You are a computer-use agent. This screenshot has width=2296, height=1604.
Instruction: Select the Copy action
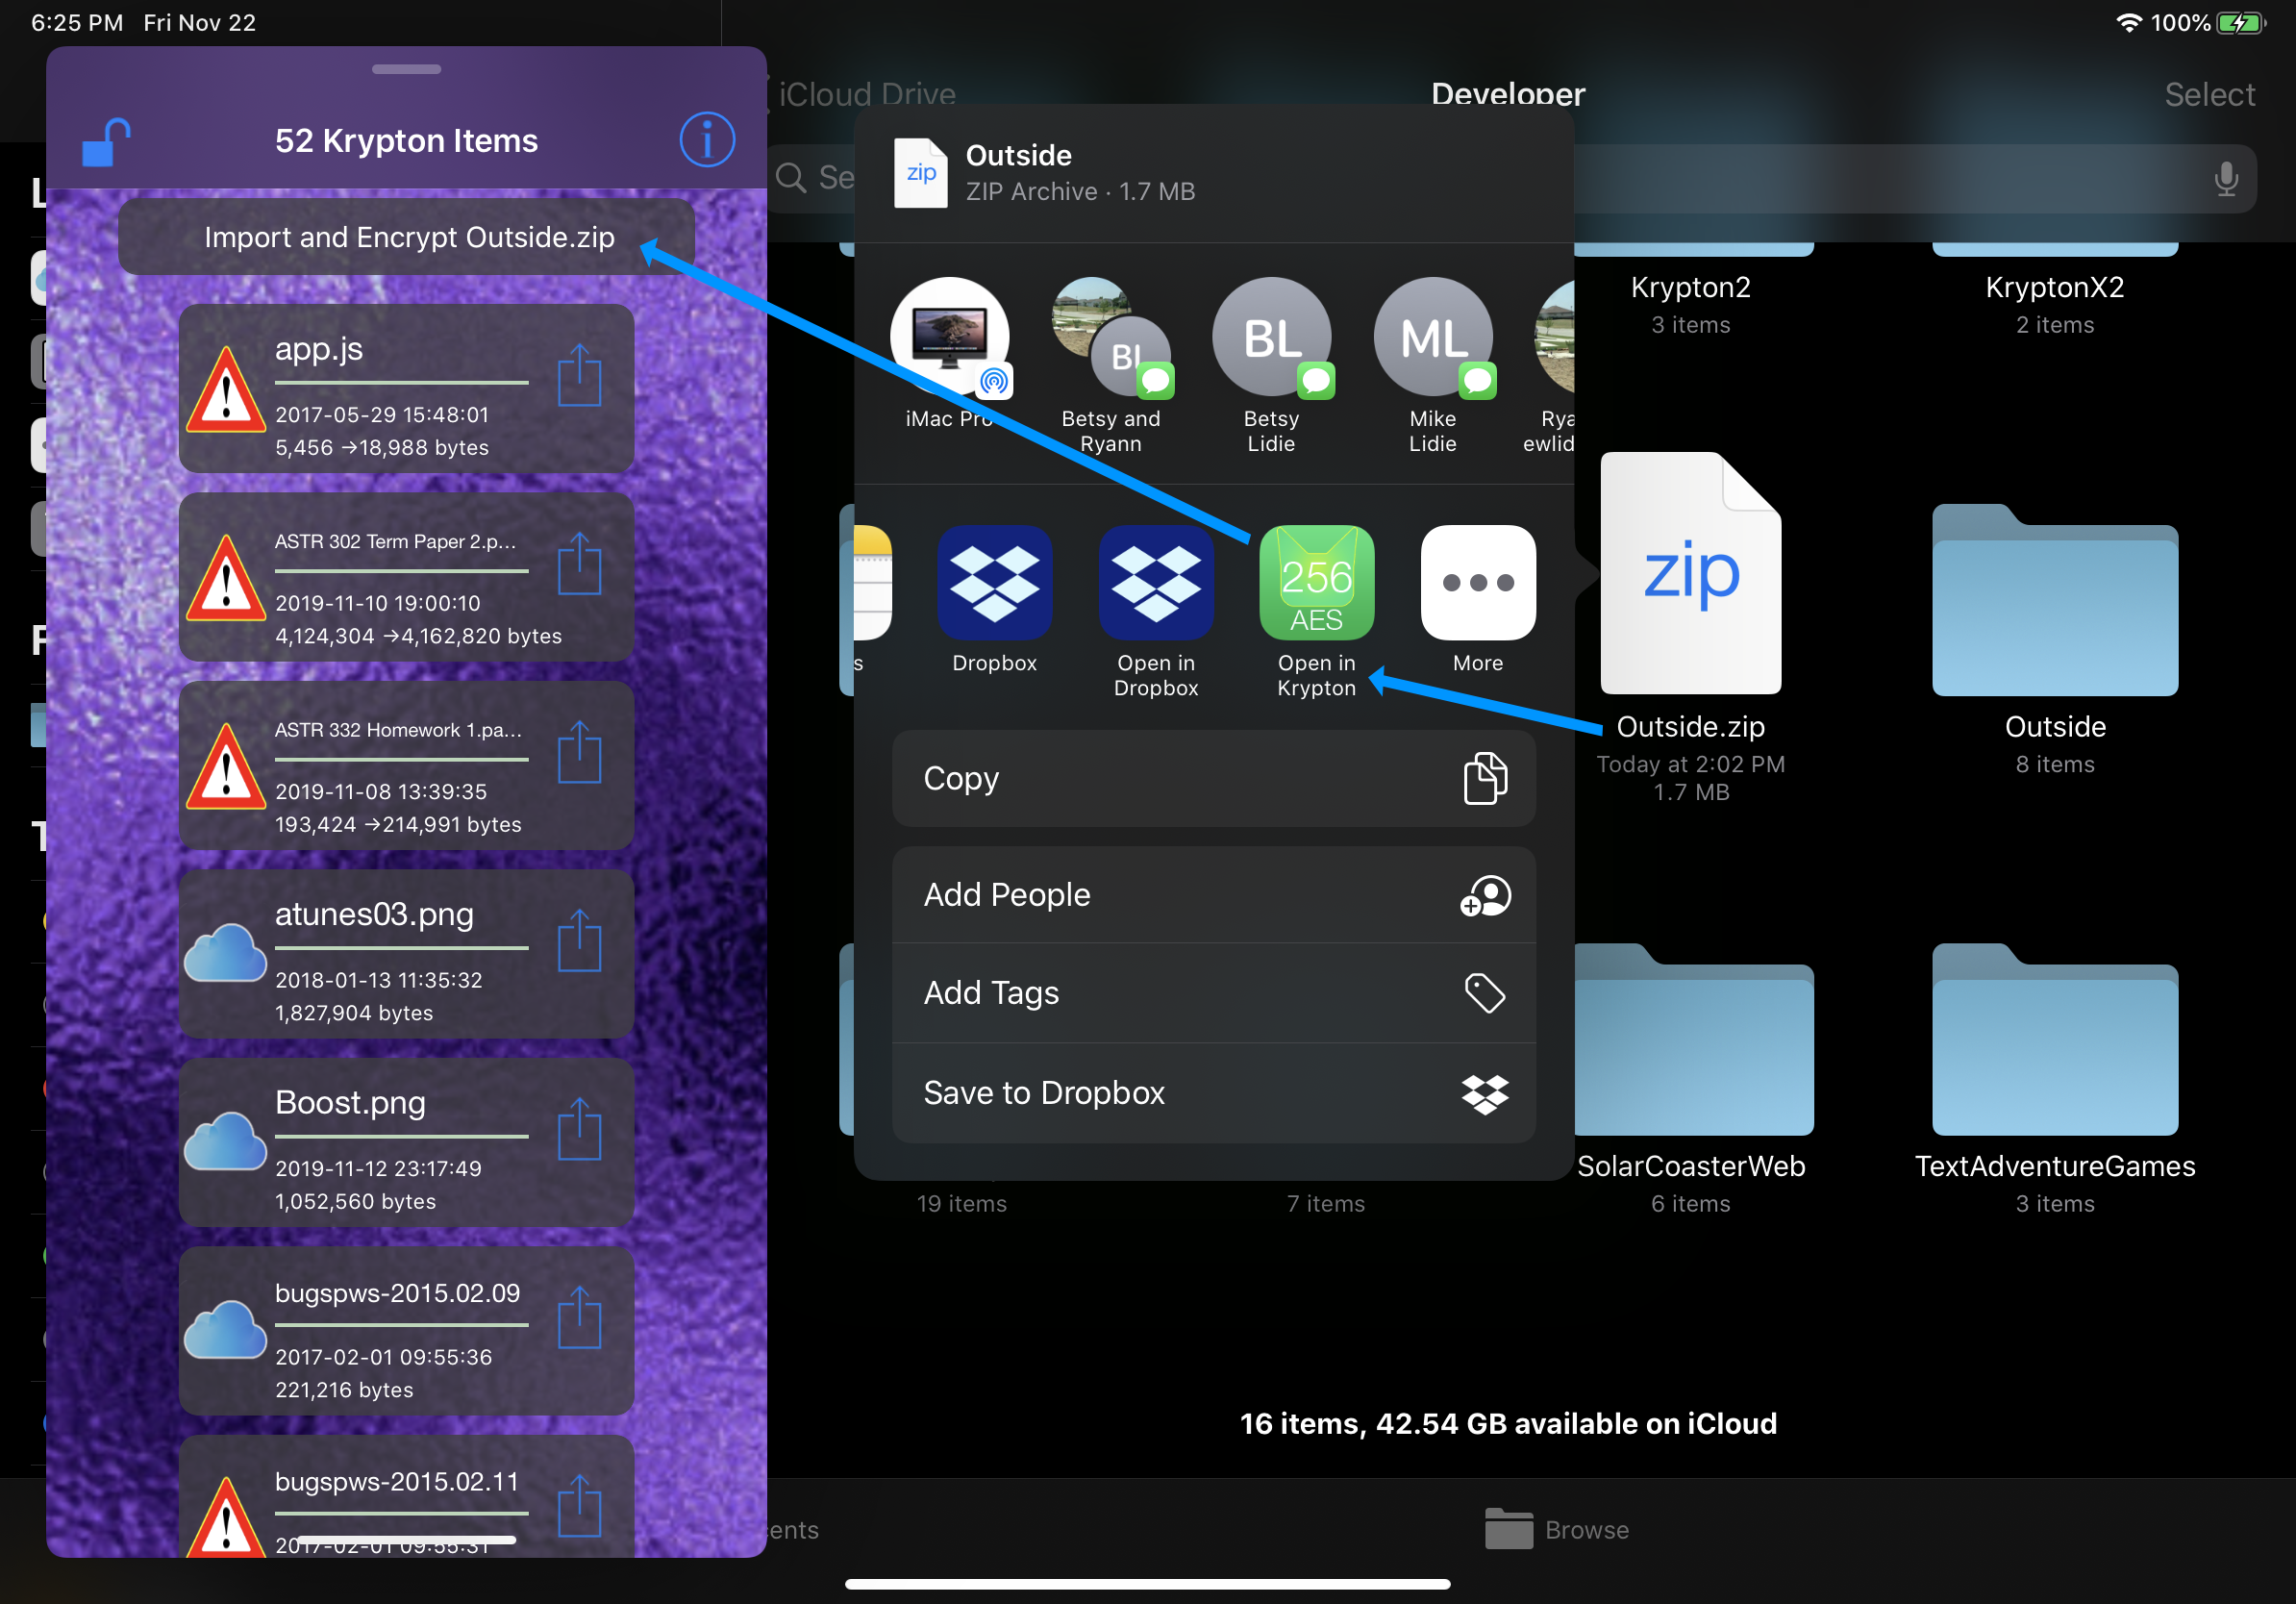1213,778
